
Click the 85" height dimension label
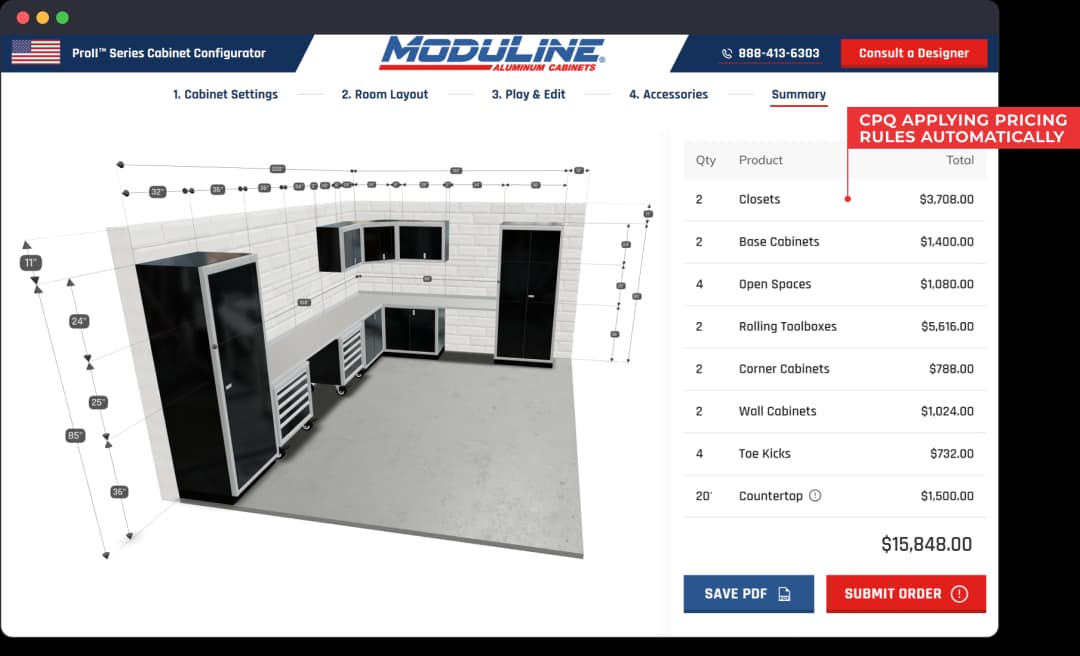(x=75, y=435)
